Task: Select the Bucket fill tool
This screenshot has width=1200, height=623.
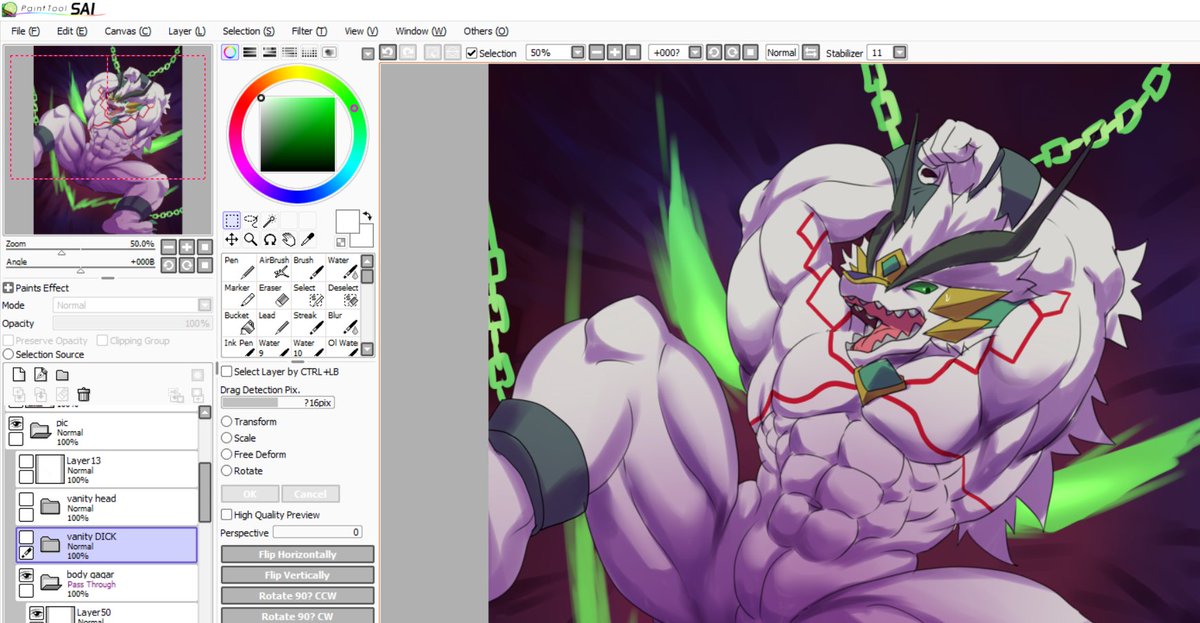Action: pos(238,322)
